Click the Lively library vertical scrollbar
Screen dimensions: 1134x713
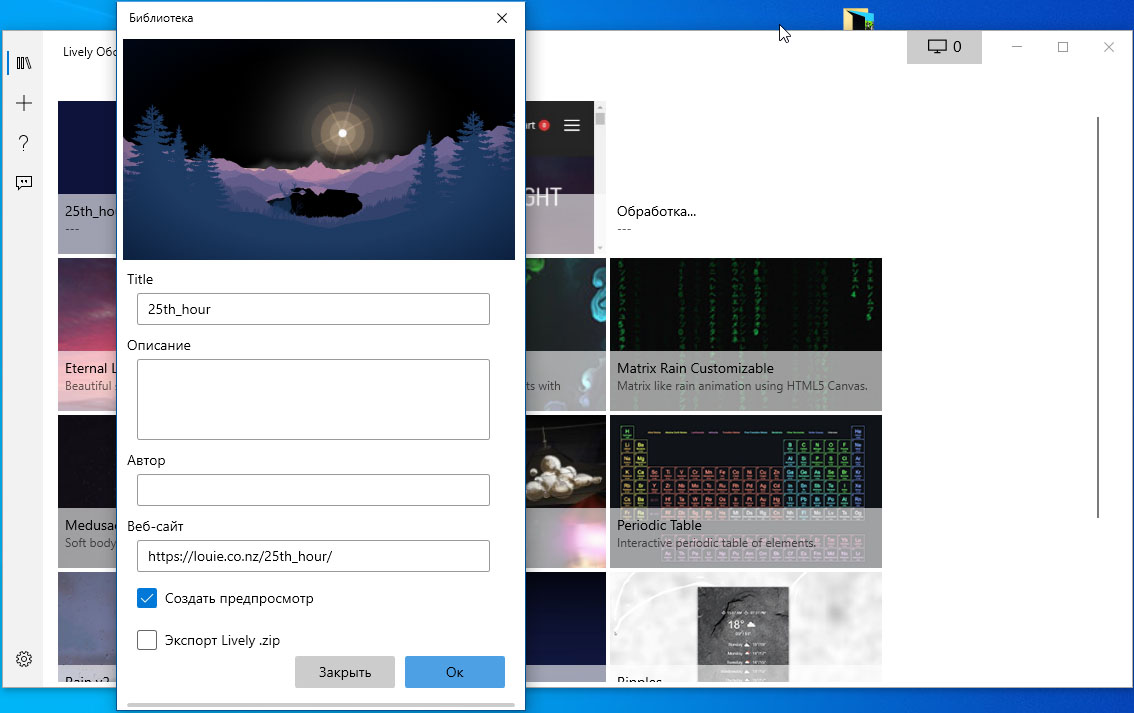1097,317
